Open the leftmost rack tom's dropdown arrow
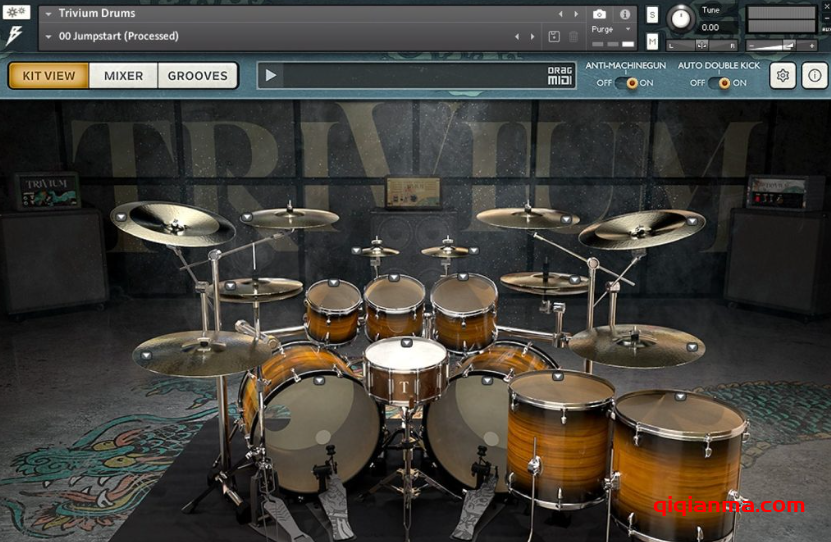 click(333, 283)
